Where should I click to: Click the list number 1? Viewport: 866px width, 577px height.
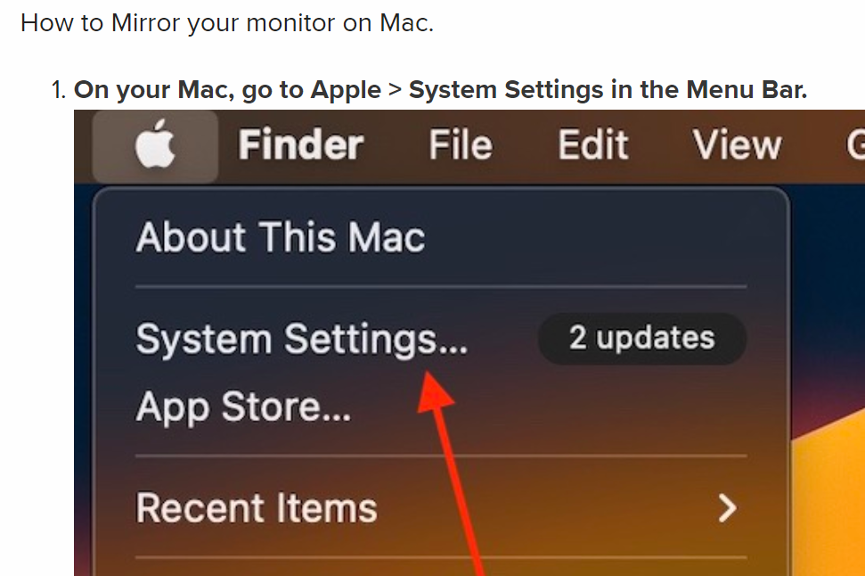pos(59,90)
